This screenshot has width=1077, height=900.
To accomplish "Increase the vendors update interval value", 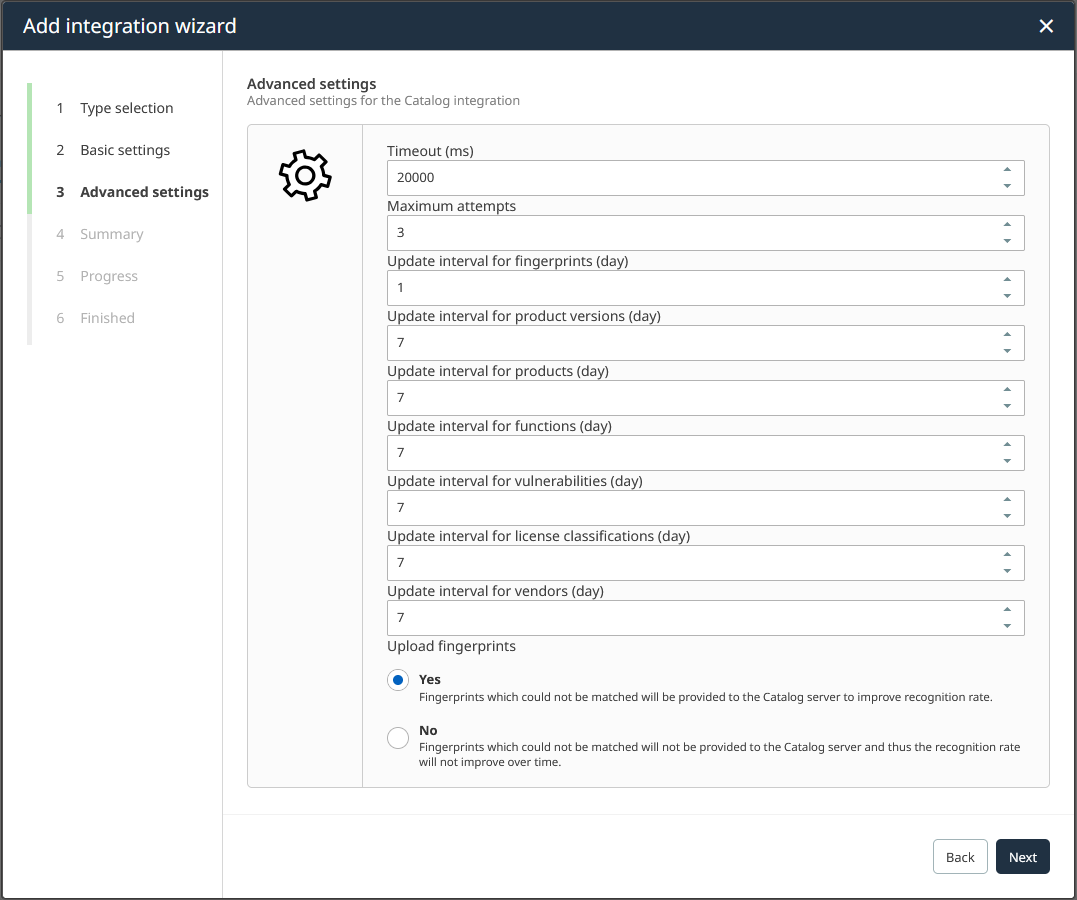I will 1007,610.
